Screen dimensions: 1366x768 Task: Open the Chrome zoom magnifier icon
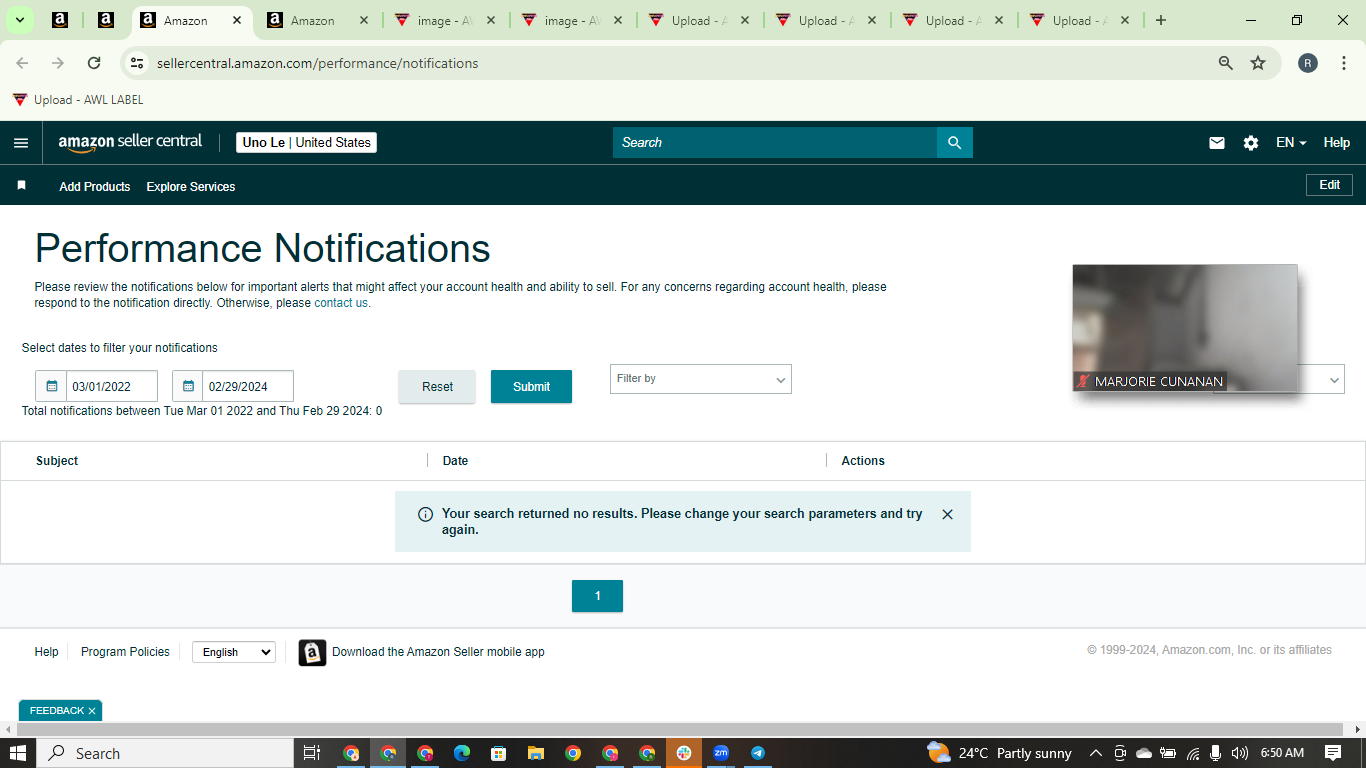pyautogui.click(x=1226, y=63)
